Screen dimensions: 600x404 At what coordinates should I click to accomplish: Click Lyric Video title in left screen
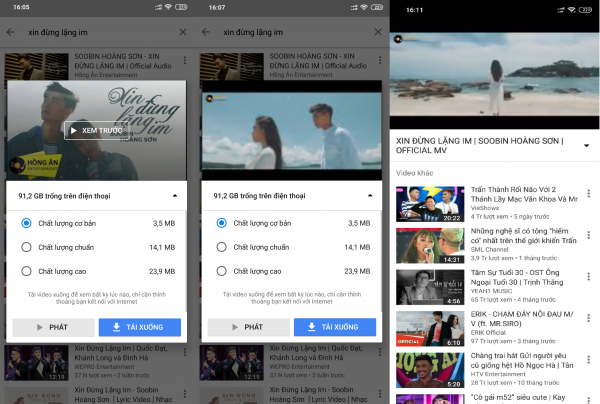coord(123,395)
